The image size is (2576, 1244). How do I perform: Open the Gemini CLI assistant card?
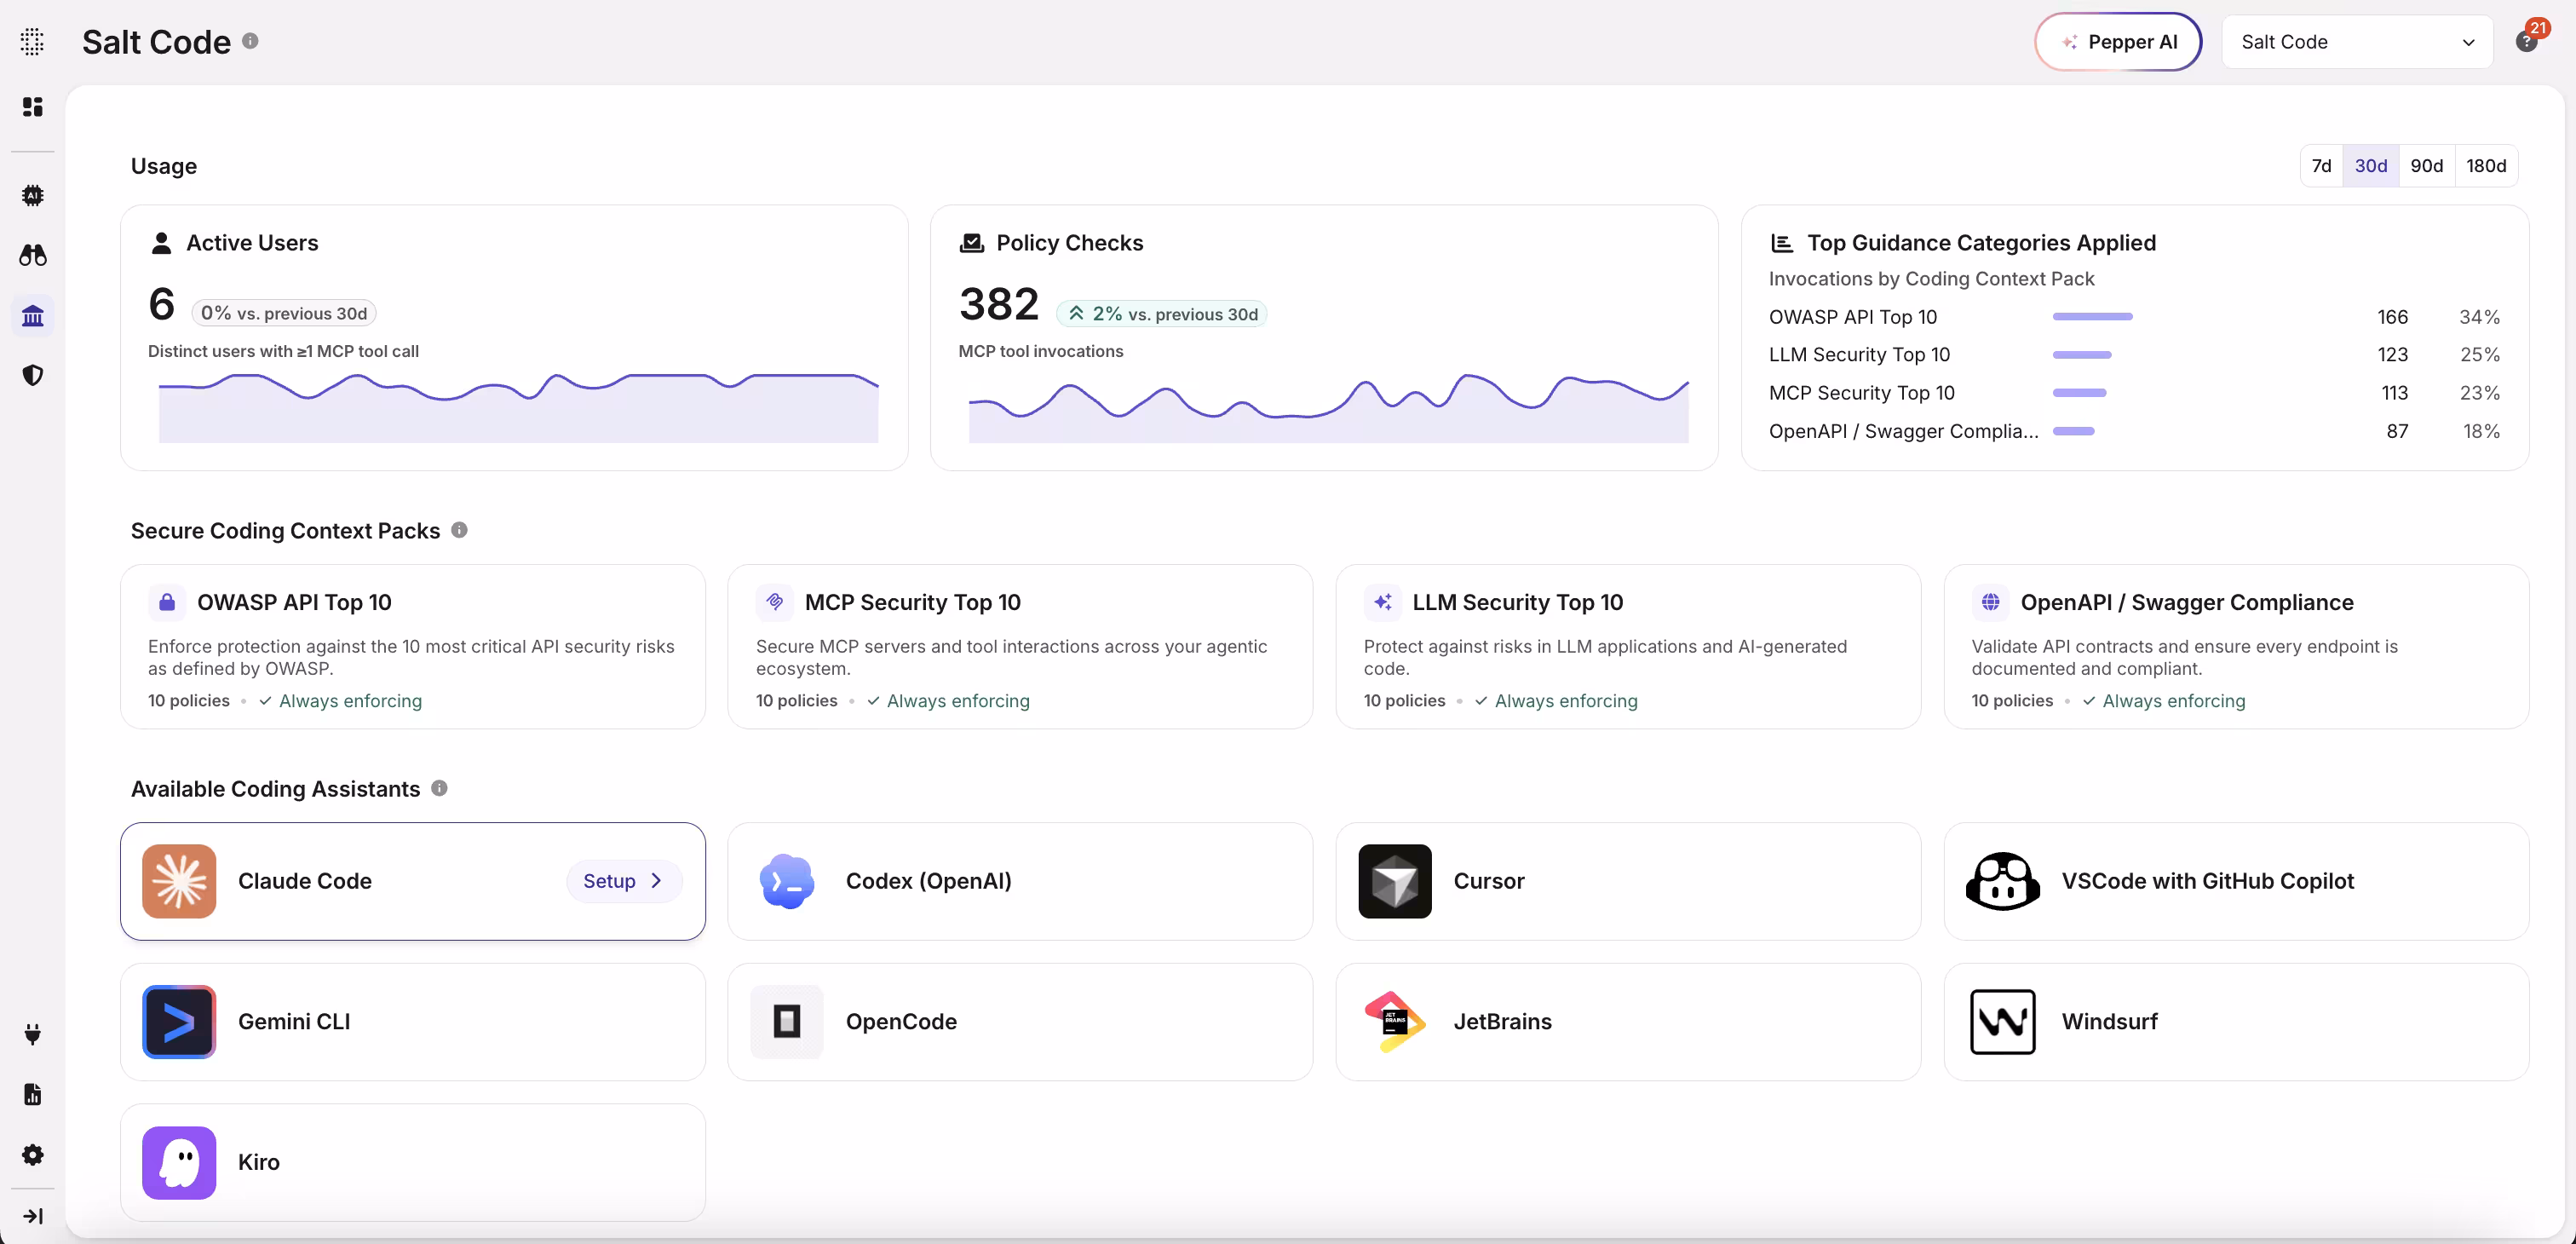click(413, 1022)
